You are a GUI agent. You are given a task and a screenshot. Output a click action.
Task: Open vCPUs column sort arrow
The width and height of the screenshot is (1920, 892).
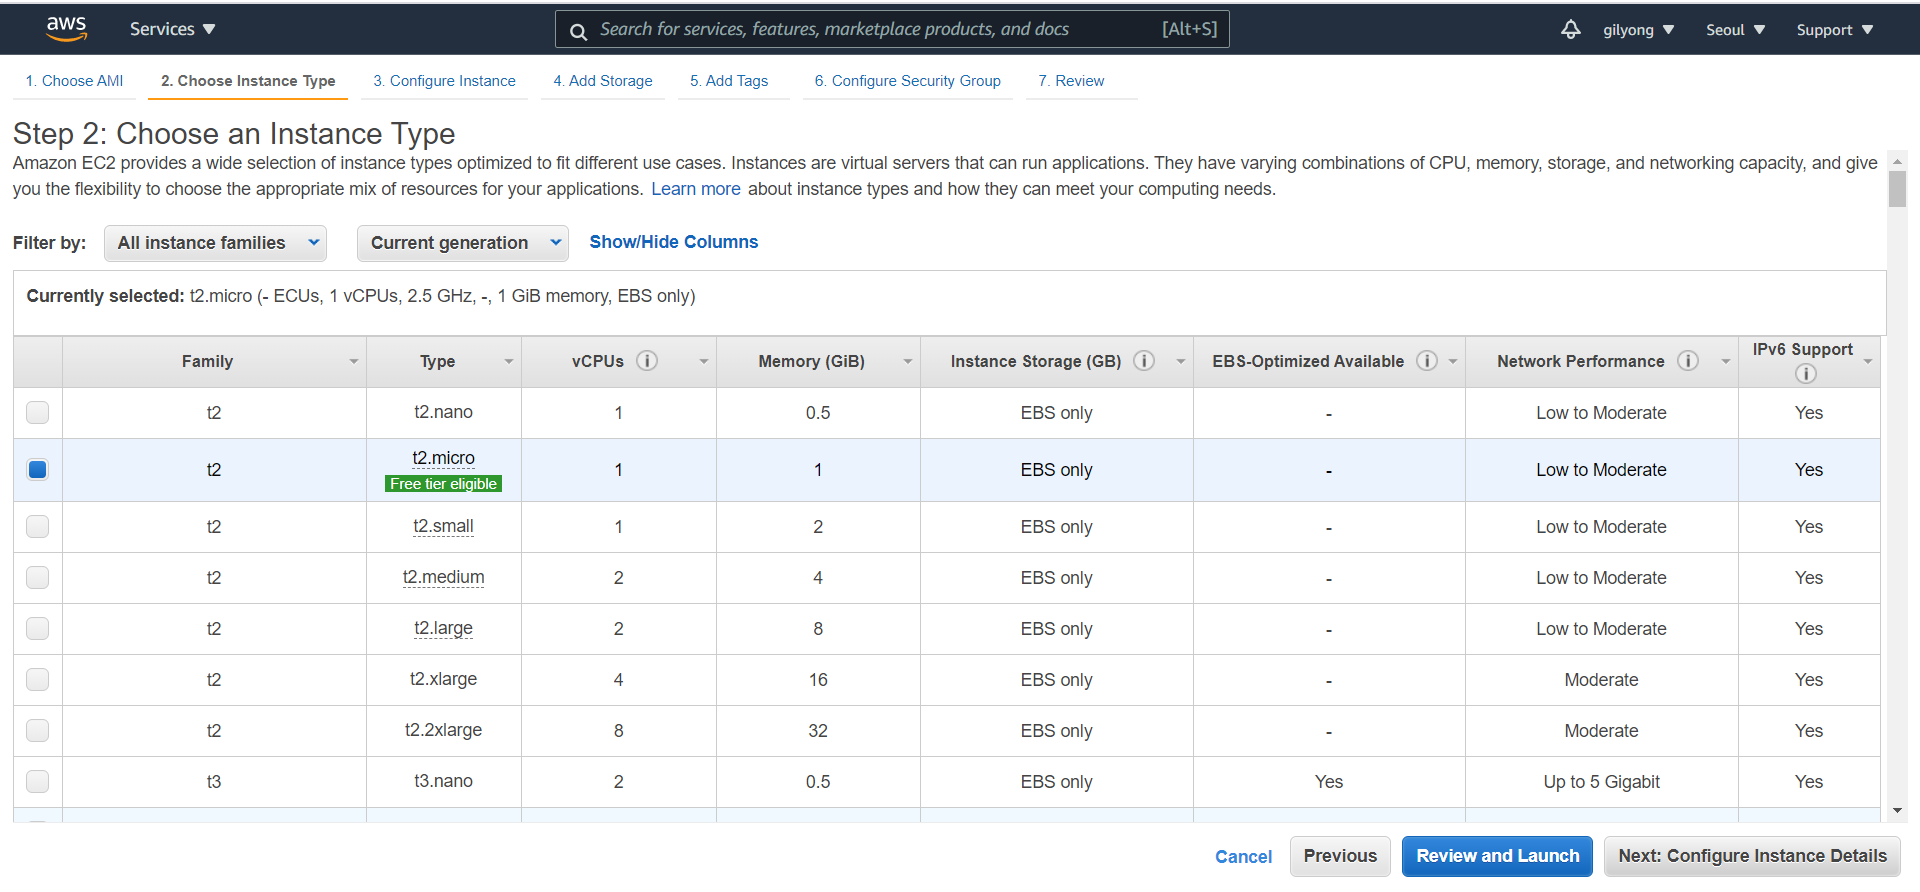[704, 362]
